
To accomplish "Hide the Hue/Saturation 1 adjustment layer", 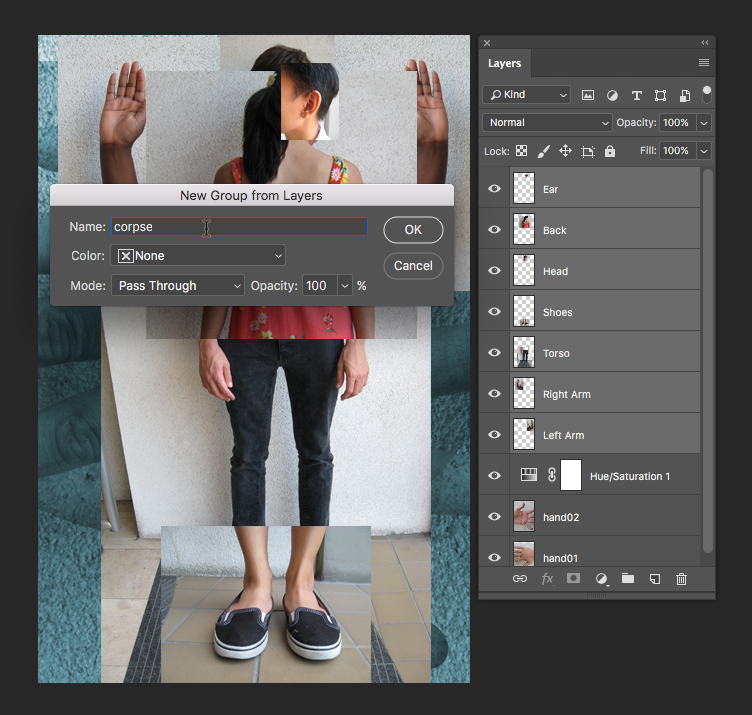I will pos(494,476).
